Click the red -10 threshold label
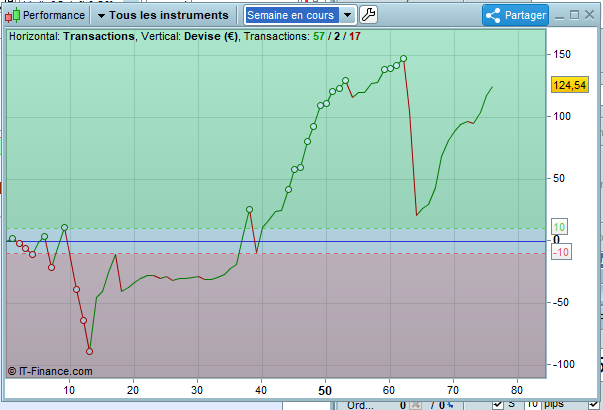Viewport: 603px width, 410px height. (561, 252)
